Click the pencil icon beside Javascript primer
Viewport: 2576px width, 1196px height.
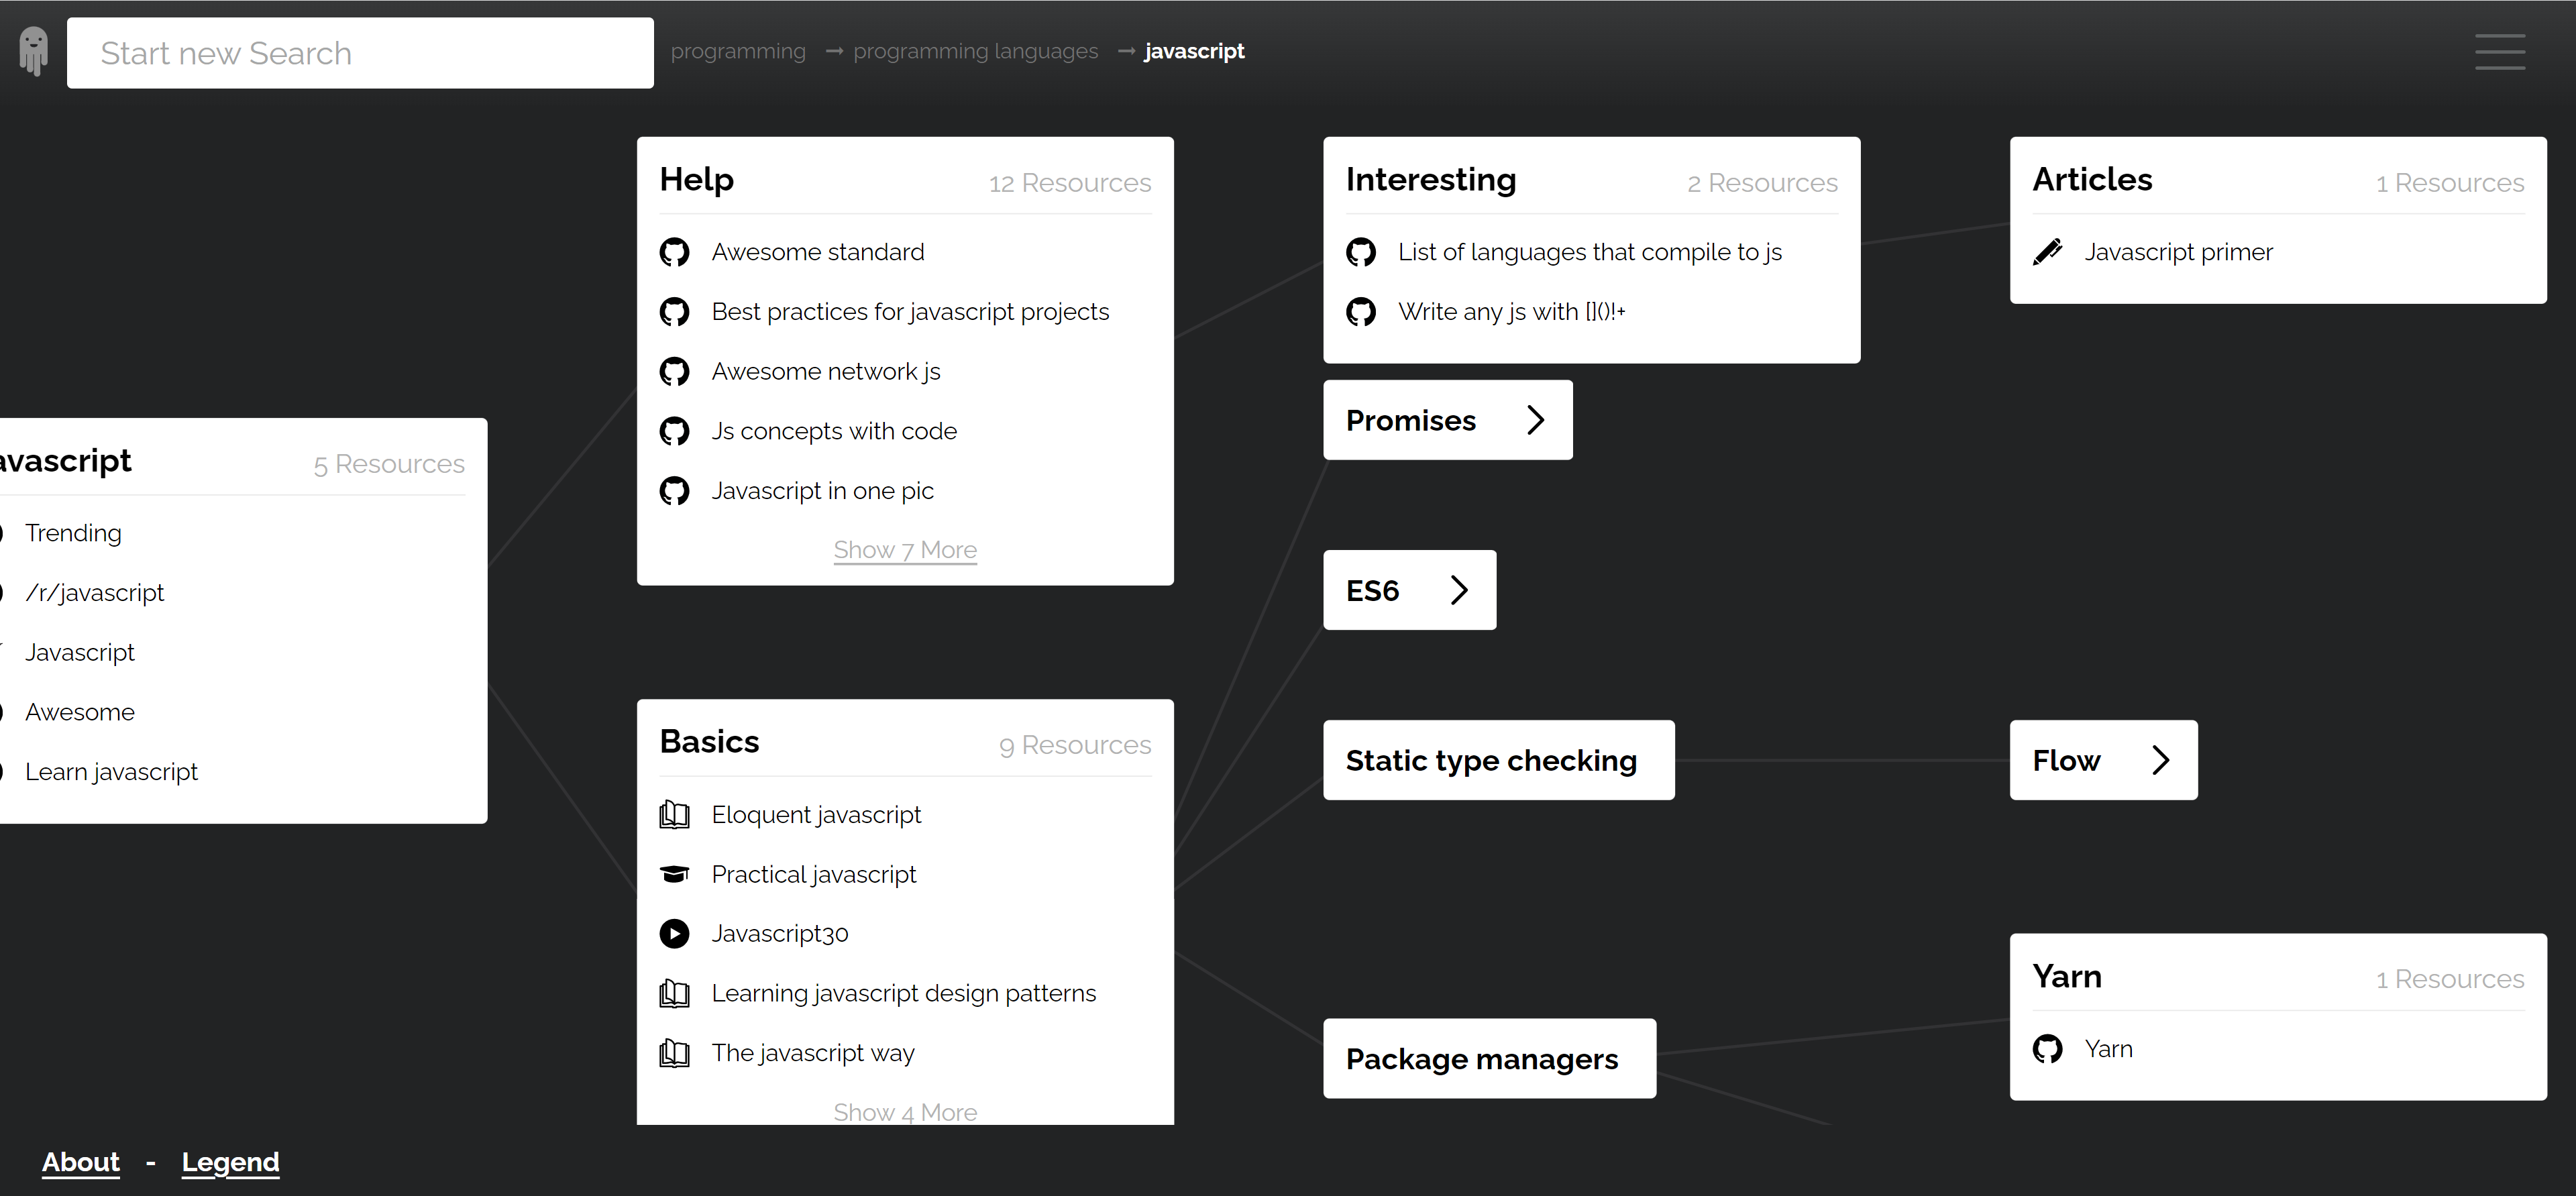2047,252
